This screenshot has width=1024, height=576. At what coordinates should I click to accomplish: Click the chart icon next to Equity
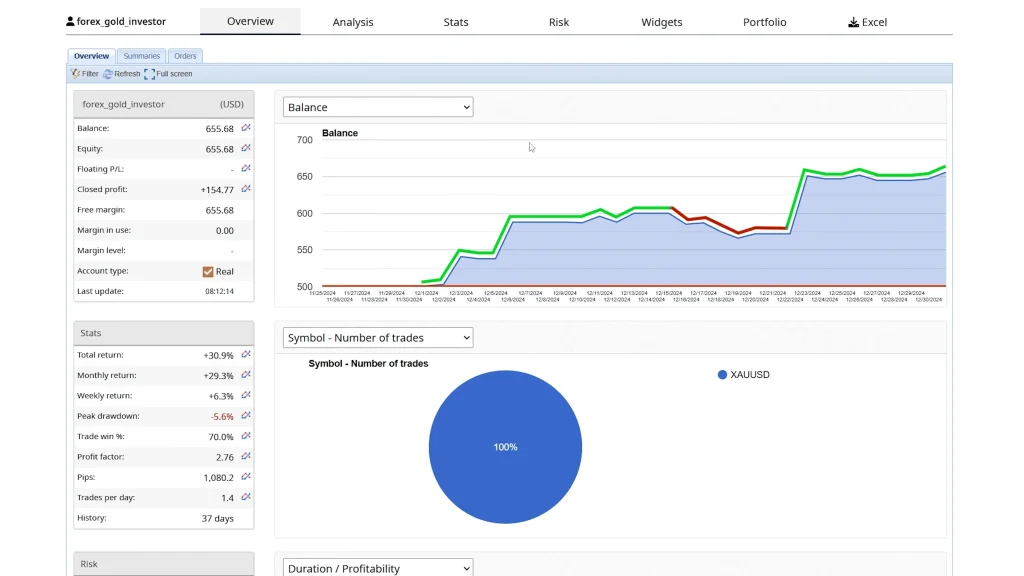(245, 149)
